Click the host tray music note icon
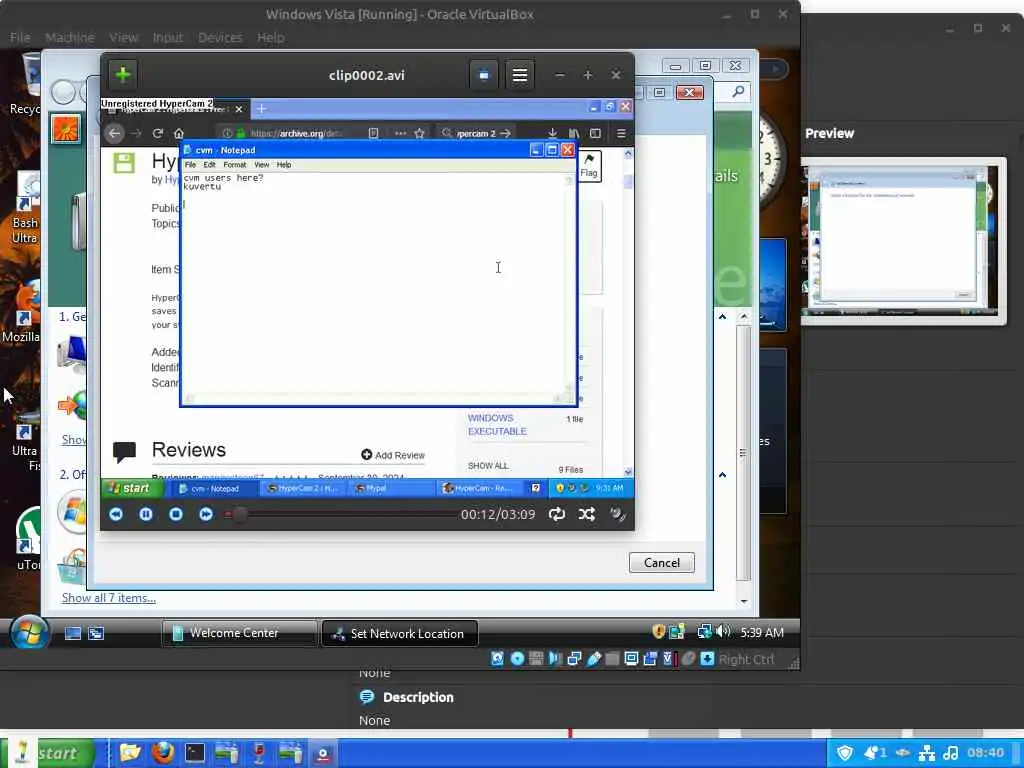Screen dimensions: 1024x768 [x=952, y=753]
